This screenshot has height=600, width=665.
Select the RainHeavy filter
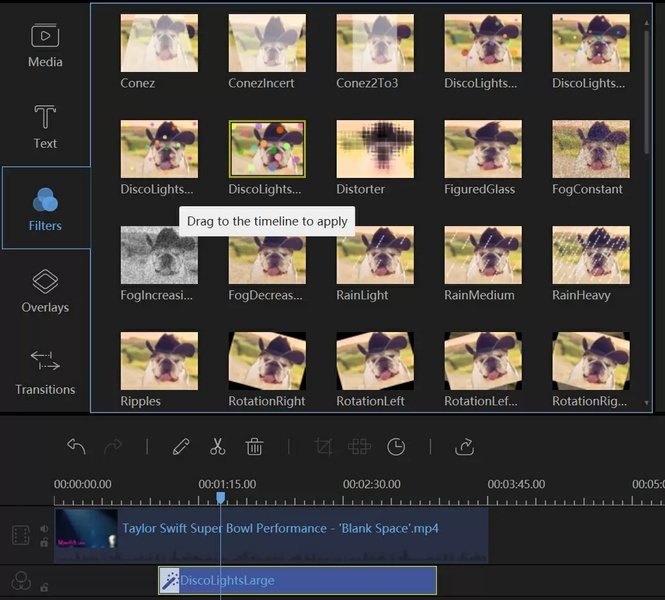(591, 255)
